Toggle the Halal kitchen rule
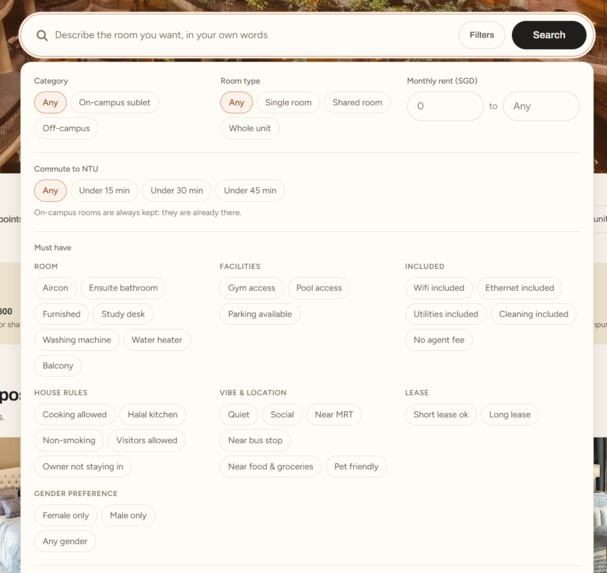The image size is (607, 573). click(x=153, y=415)
